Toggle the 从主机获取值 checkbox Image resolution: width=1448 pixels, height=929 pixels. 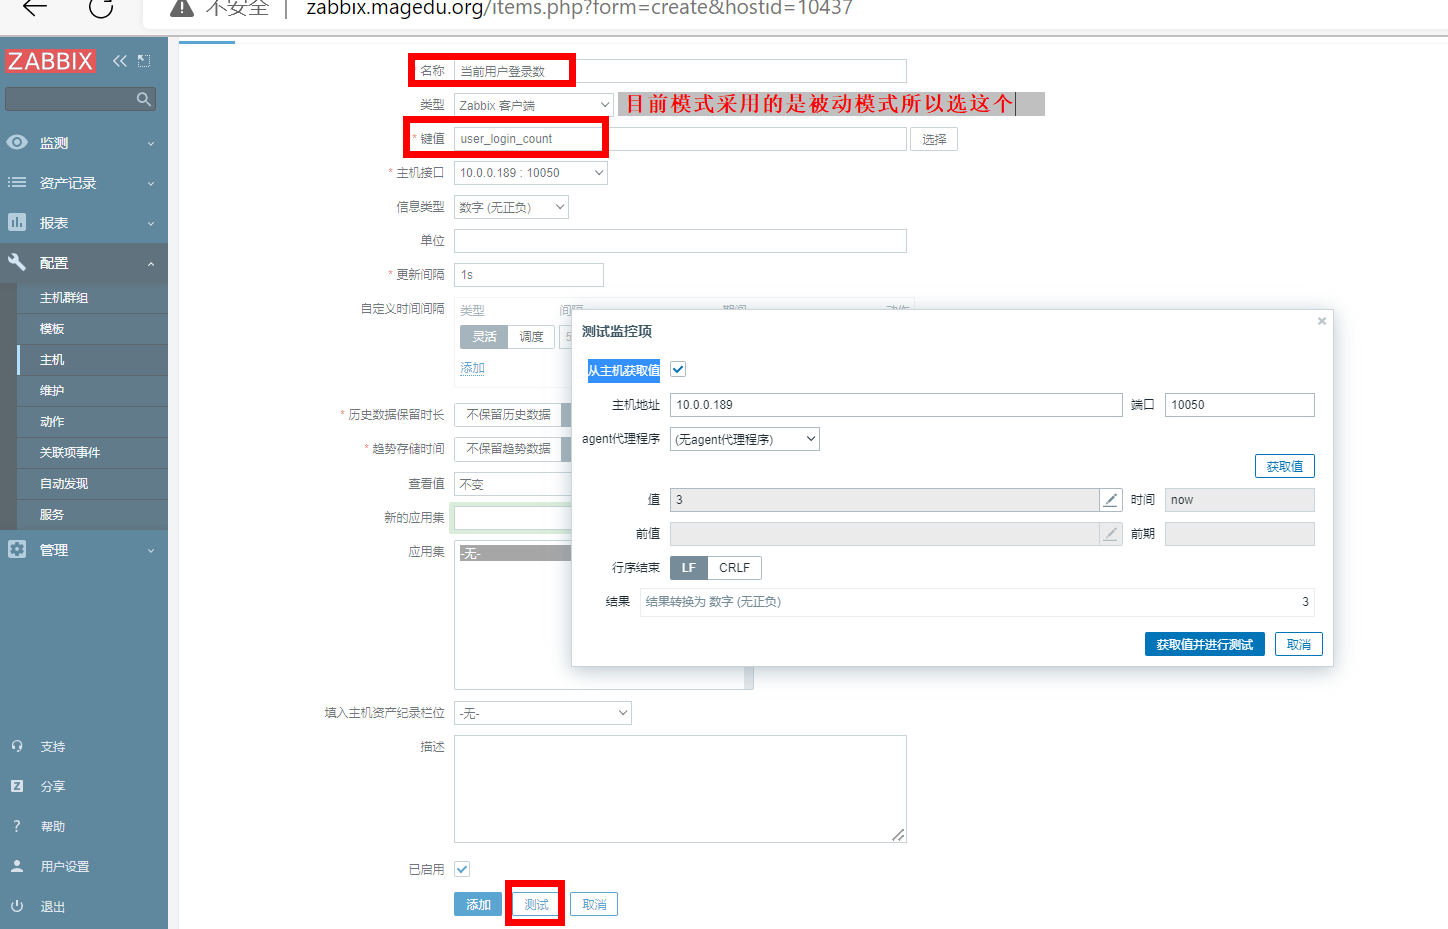click(678, 369)
